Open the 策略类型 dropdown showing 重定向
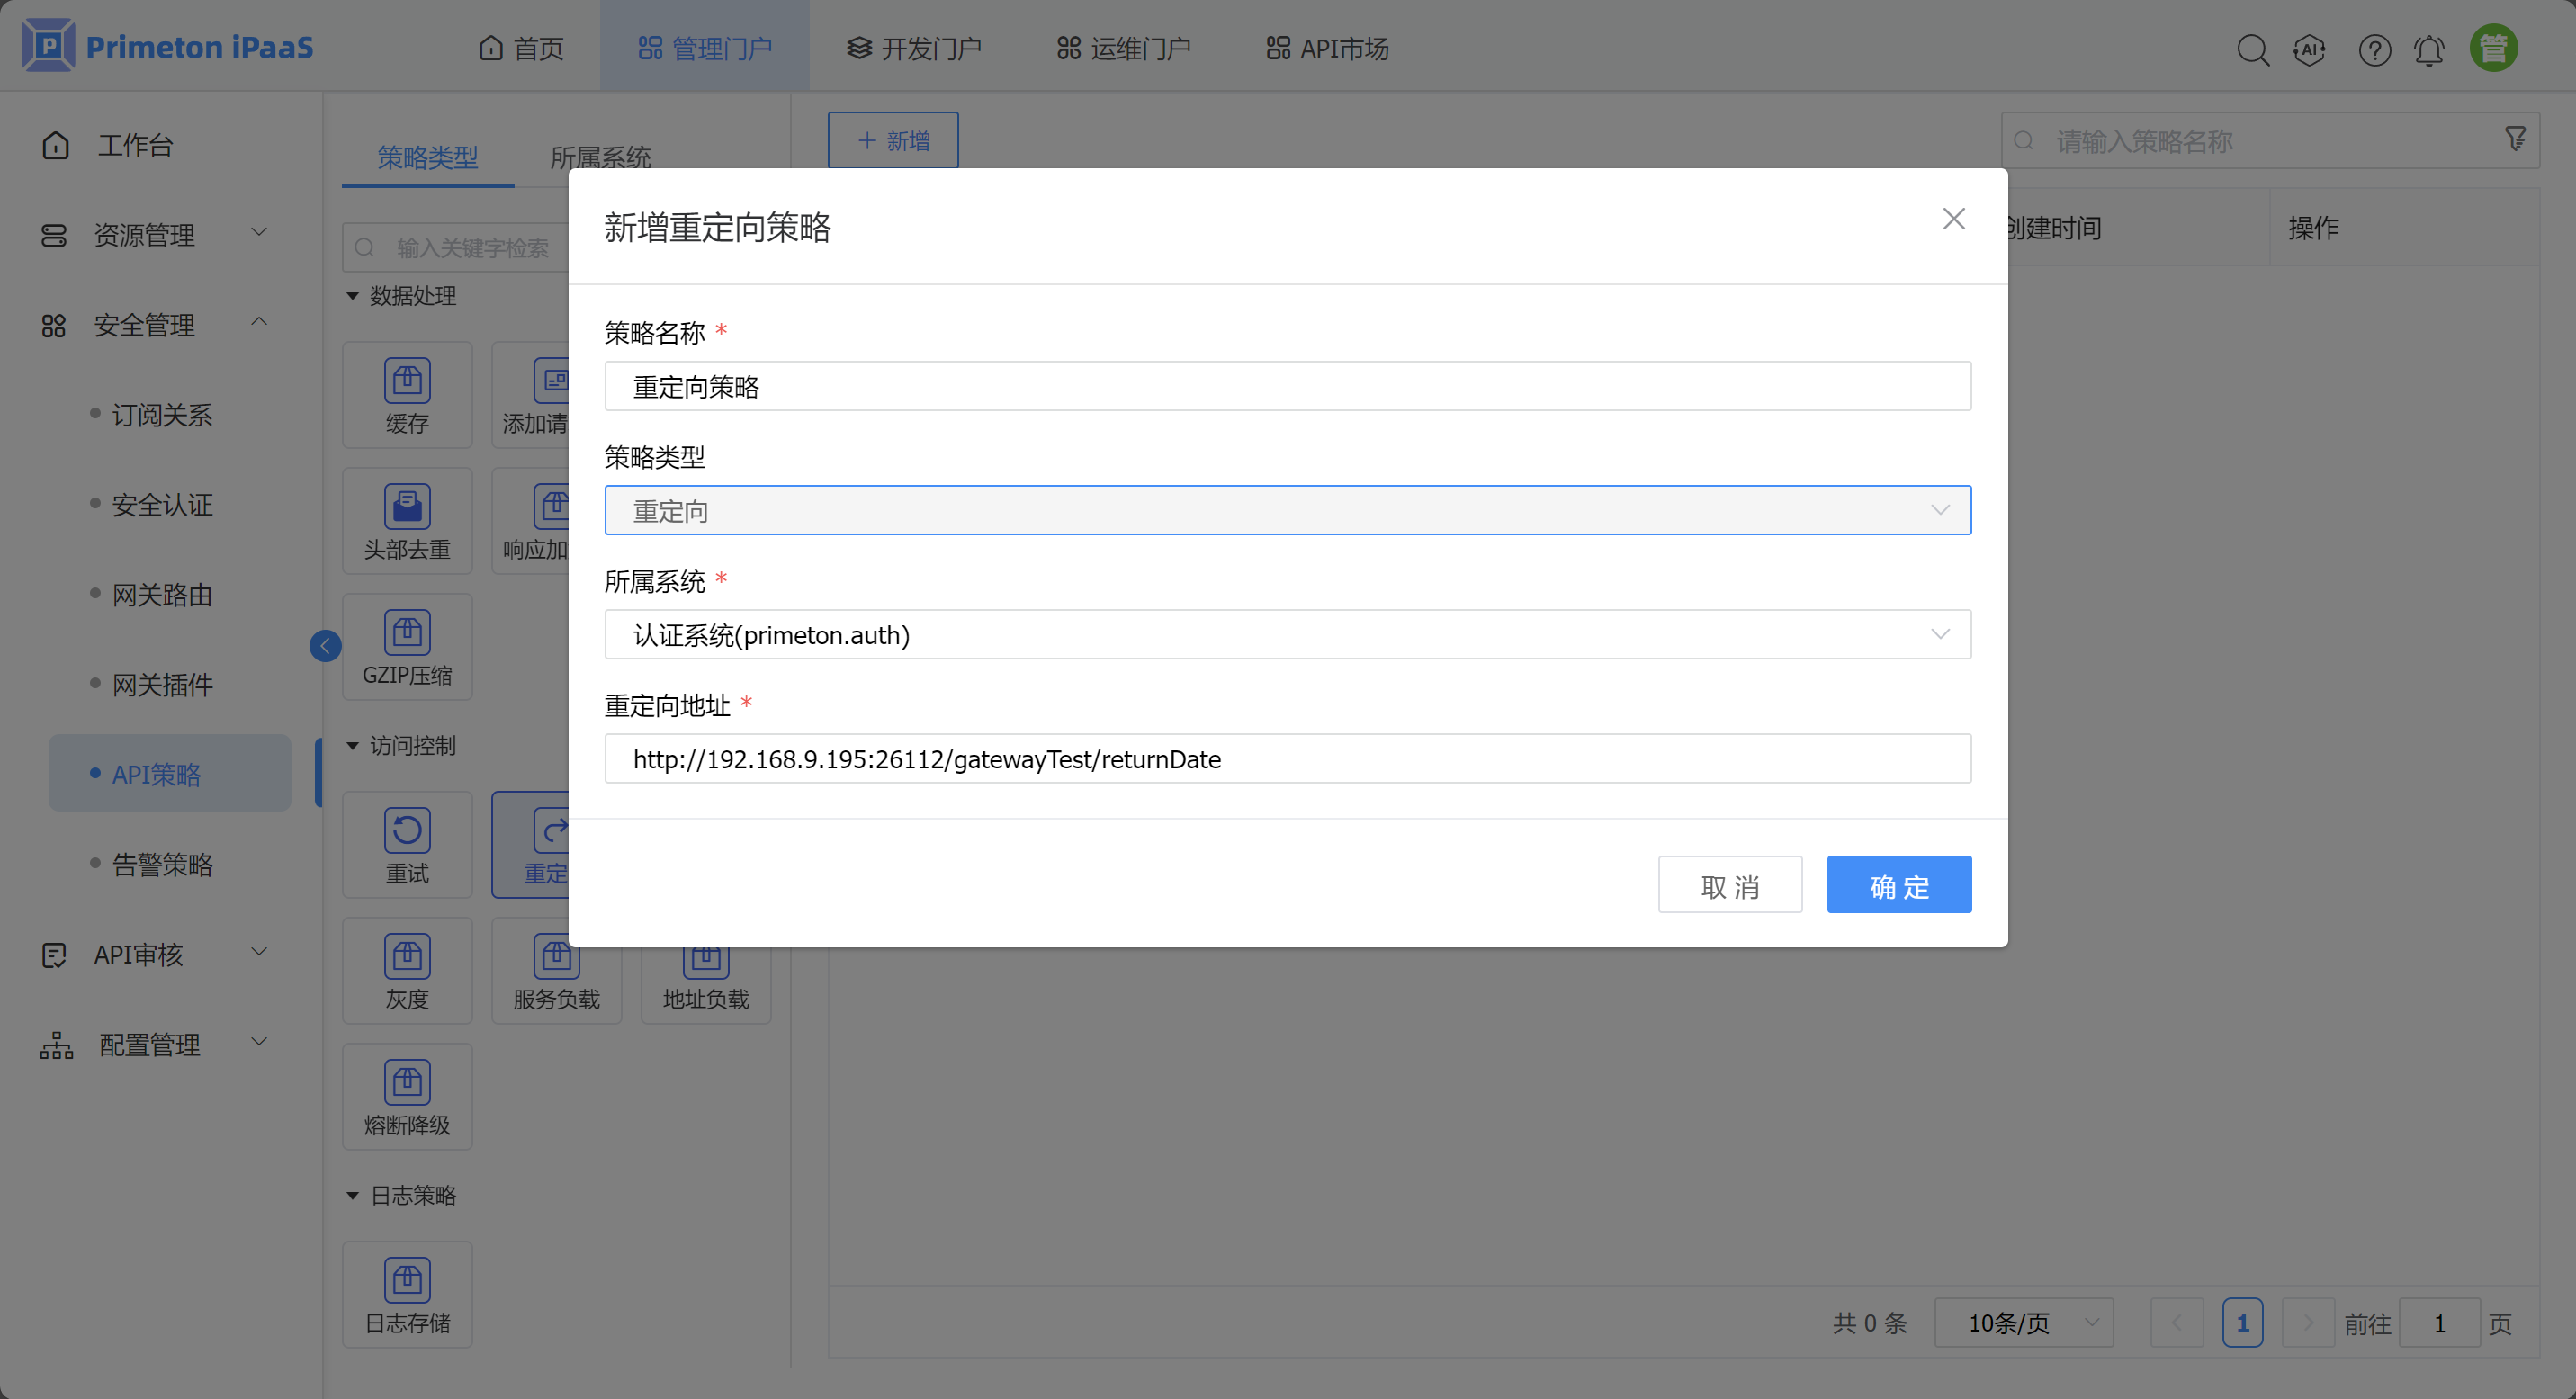Viewport: 2576px width, 1399px height. 1287,511
